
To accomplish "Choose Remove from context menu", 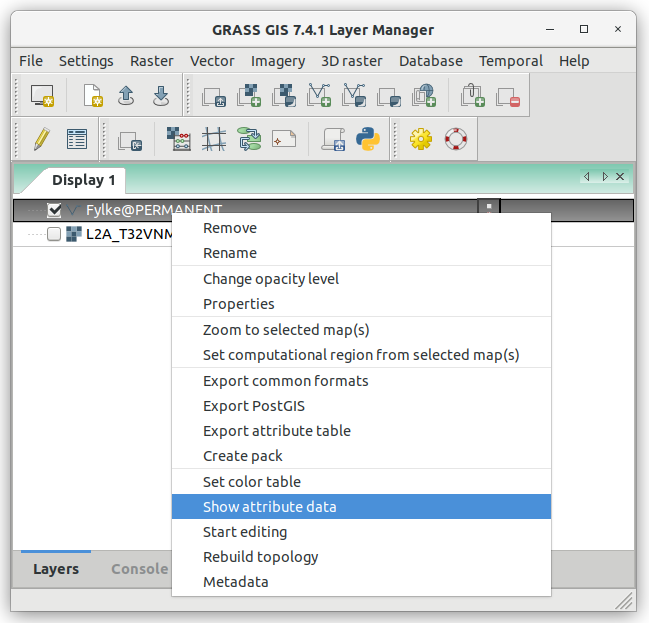I will pos(361,228).
